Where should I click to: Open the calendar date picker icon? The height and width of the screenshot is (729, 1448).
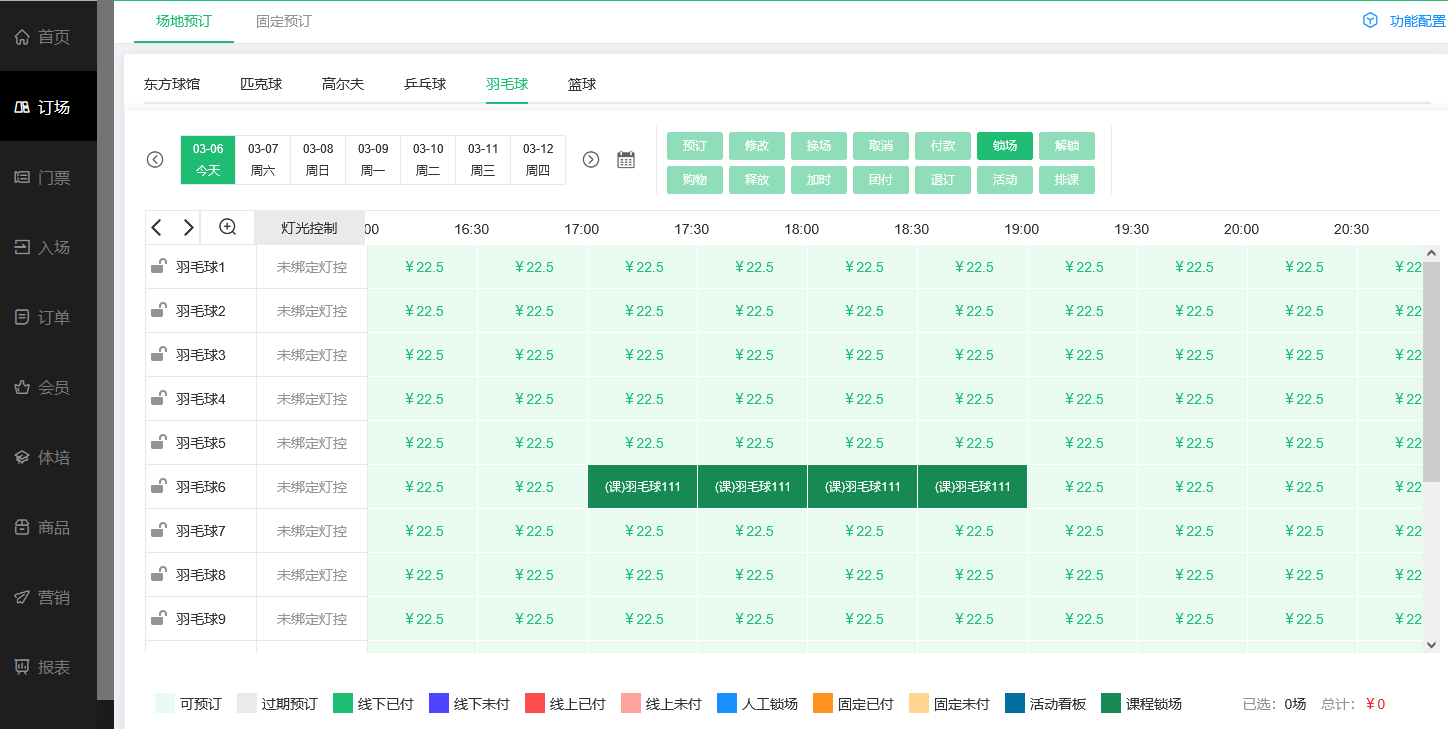coord(626,159)
